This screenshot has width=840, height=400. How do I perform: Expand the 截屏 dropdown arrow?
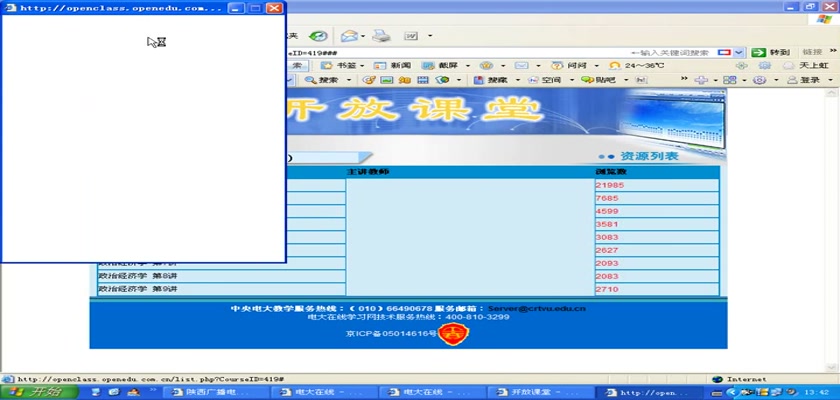coord(467,66)
